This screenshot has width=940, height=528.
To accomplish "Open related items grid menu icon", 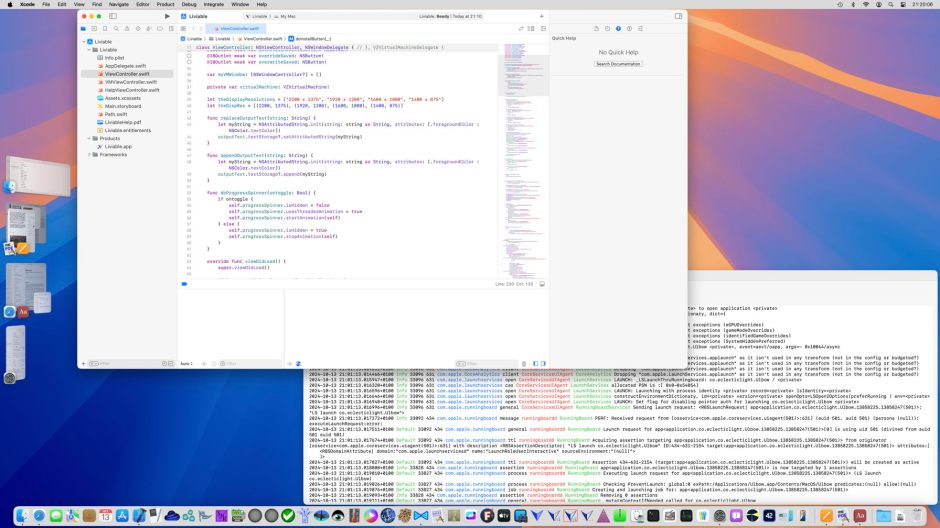I will (183, 28).
